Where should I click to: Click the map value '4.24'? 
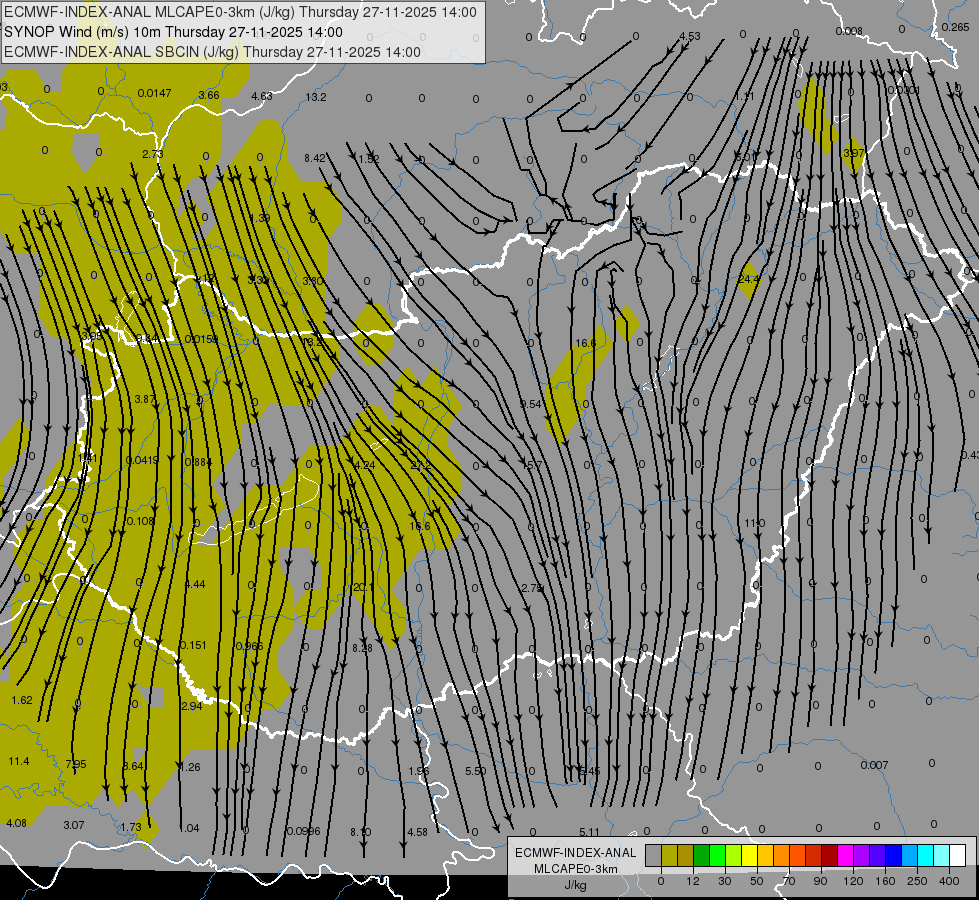(x=365, y=465)
